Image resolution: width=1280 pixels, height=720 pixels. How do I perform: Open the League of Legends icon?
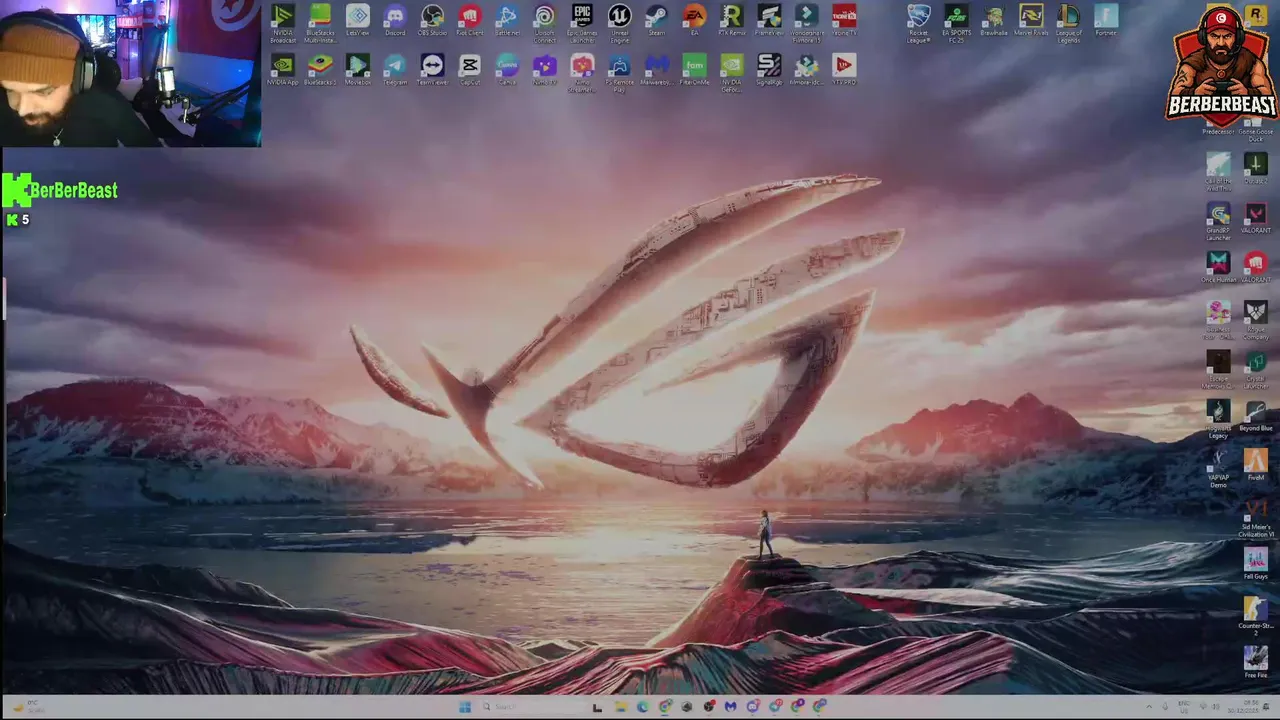click(x=1068, y=23)
